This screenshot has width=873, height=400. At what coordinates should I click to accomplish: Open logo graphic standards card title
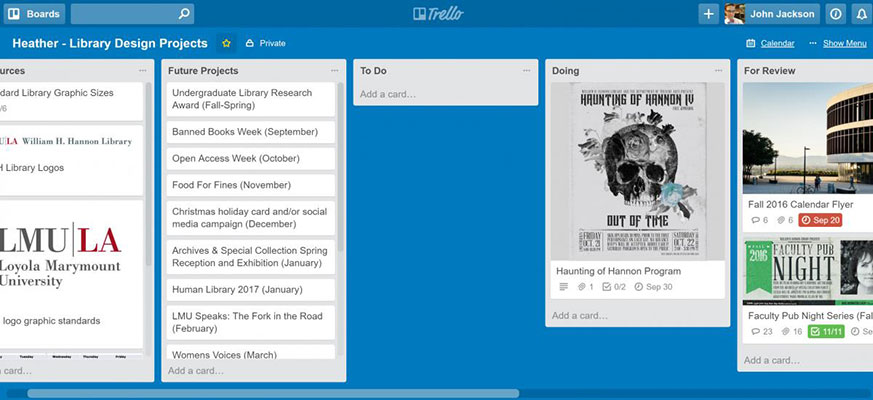click(51, 321)
